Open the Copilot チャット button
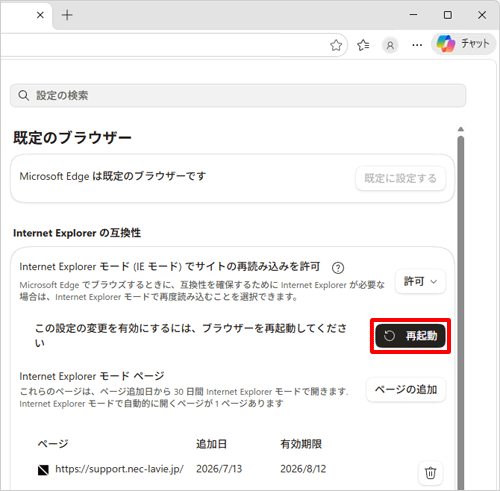Viewport: 500px width, 491px height. coord(463,44)
